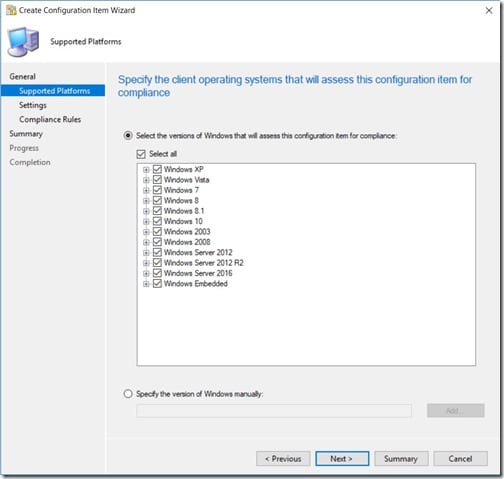Click the manual Windows version text field

click(x=274, y=411)
